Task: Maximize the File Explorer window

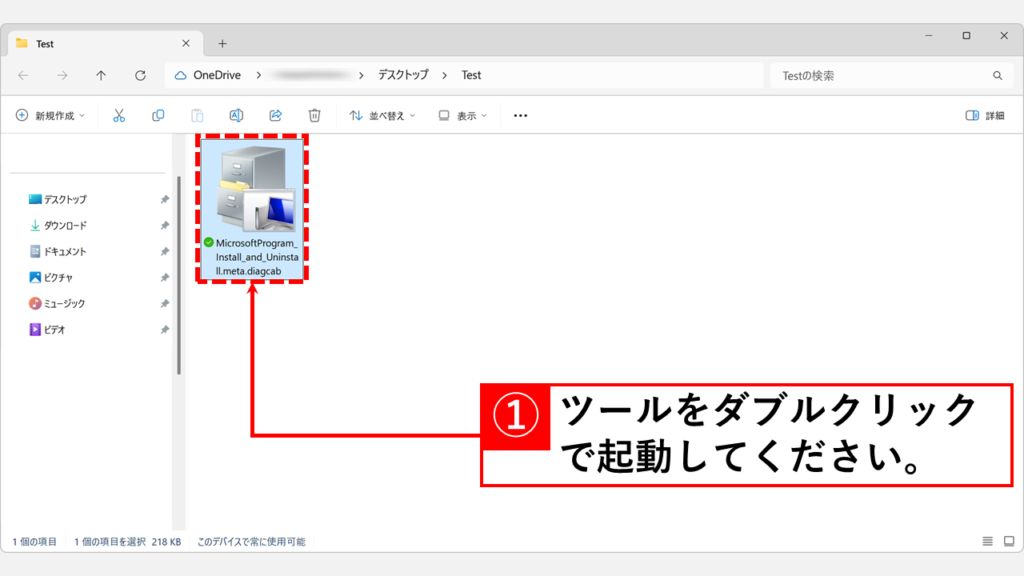Action: (x=967, y=36)
